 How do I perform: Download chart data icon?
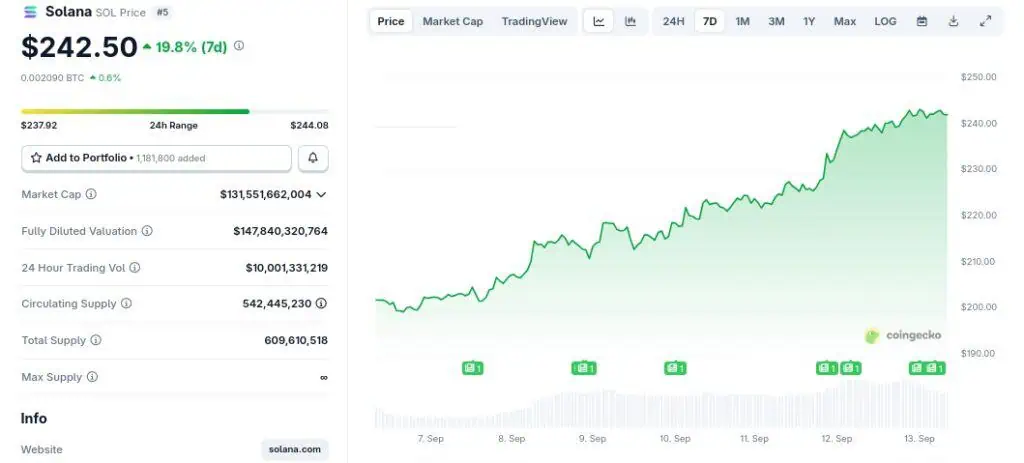click(953, 21)
